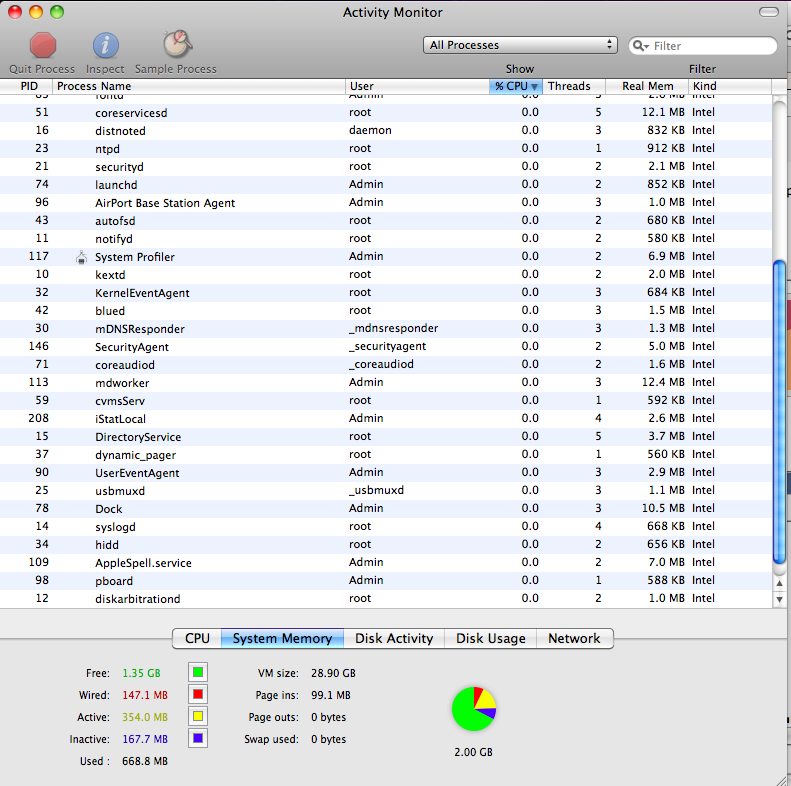Select the AirPort Base Station Agent row
Screen dimensions: 791x786
[386, 203]
